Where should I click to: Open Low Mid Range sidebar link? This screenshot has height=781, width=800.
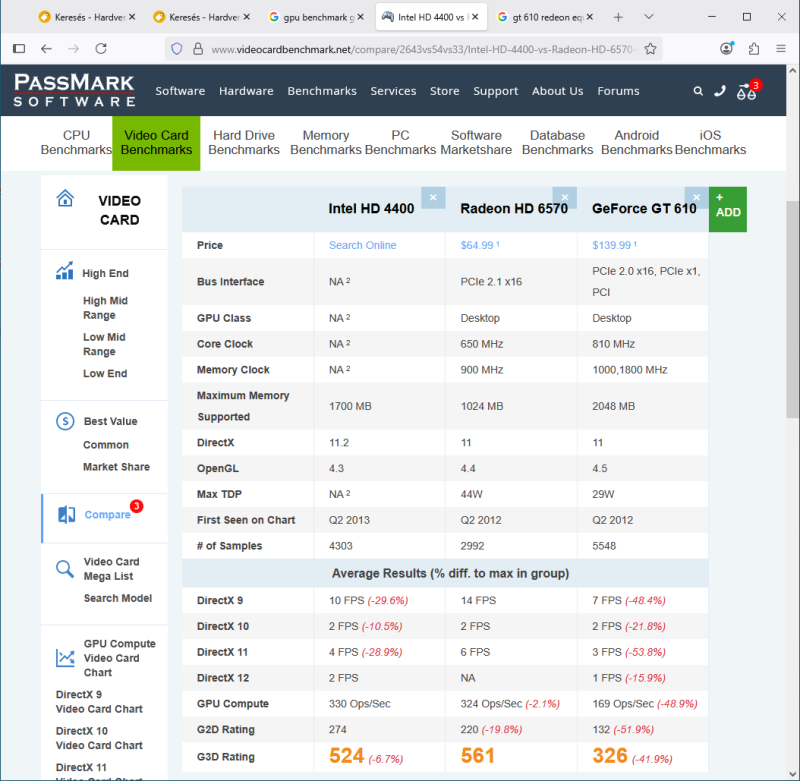point(105,344)
